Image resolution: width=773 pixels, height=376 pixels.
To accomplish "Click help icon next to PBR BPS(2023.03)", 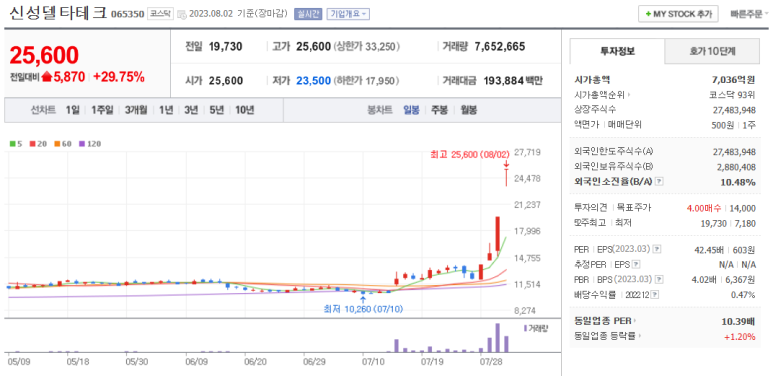I will tap(660, 280).
